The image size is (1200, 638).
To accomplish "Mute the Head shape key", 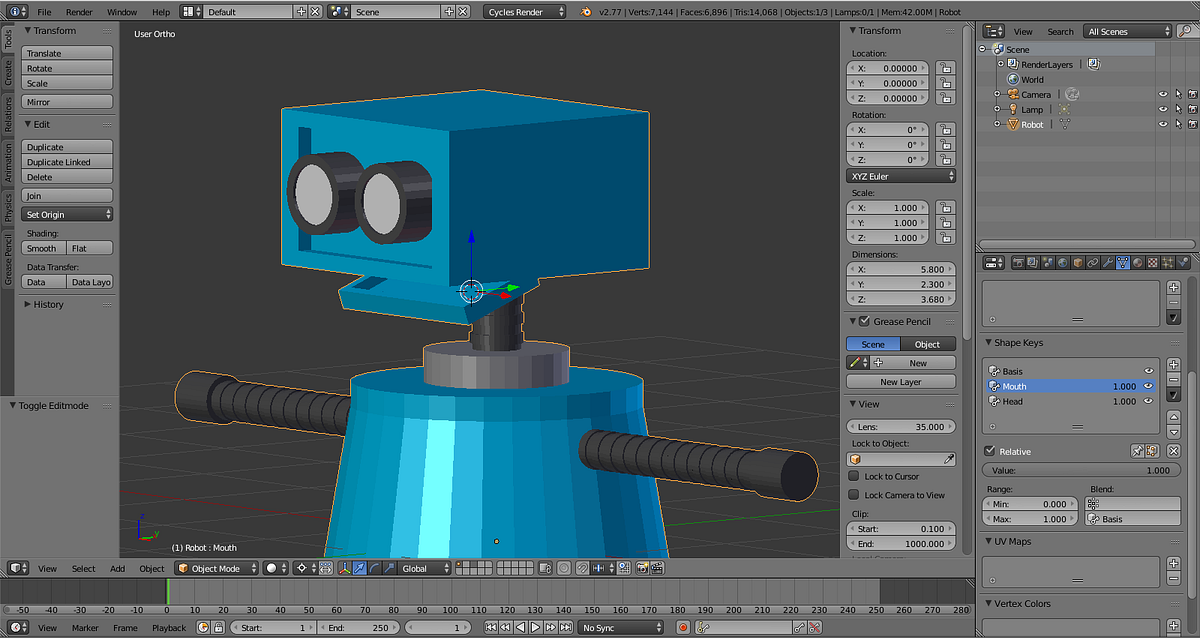I will click(x=1148, y=402).
